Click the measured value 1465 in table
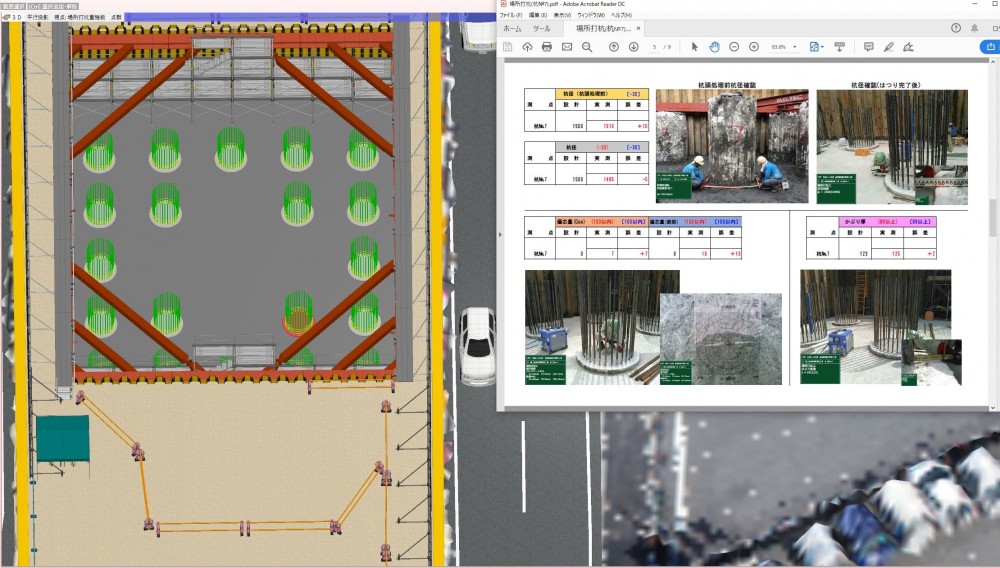Viewport: 1000px width, 568px height. pyautogui.click(x=608, y=179)
